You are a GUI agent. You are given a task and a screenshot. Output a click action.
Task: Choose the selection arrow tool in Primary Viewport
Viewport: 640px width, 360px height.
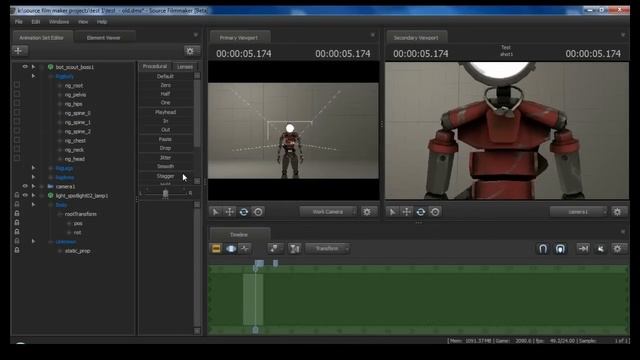[215, 212]
